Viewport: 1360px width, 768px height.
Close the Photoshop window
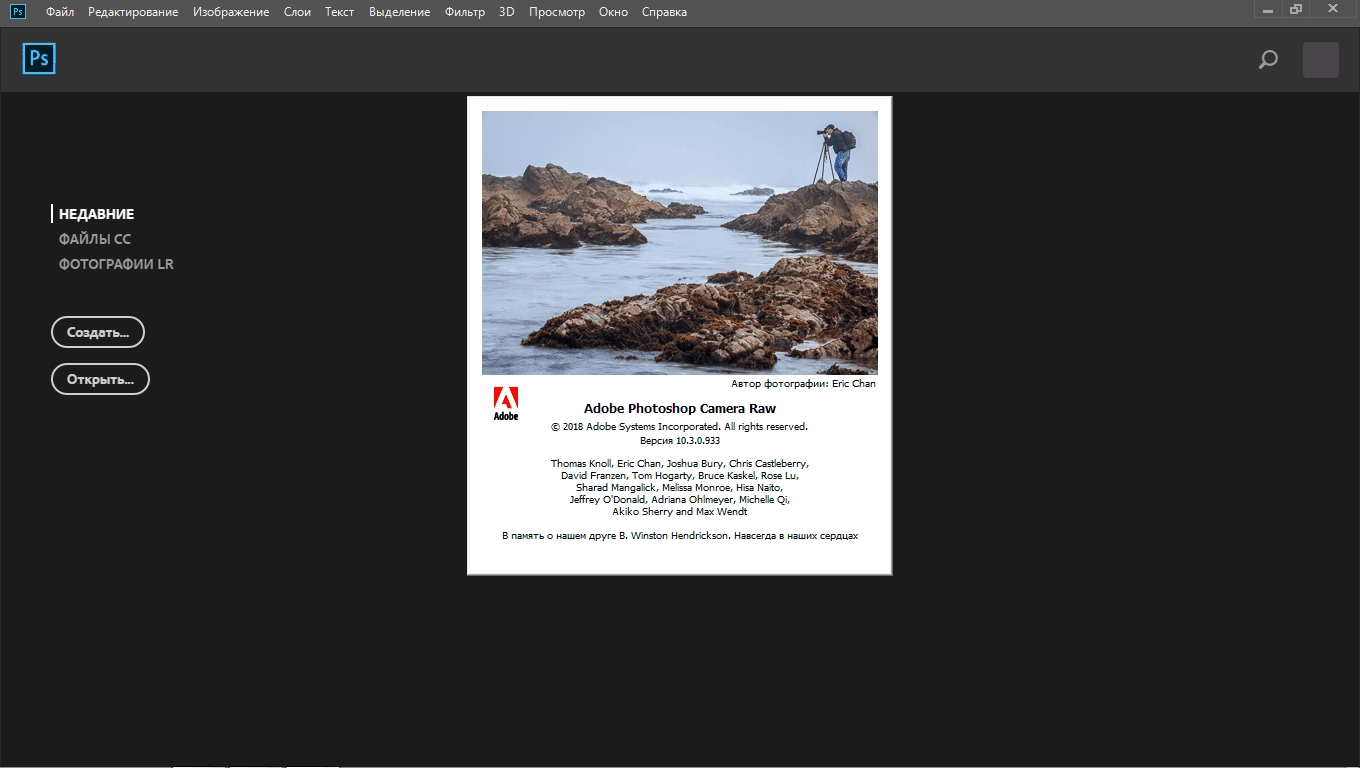click(1333, 8)
